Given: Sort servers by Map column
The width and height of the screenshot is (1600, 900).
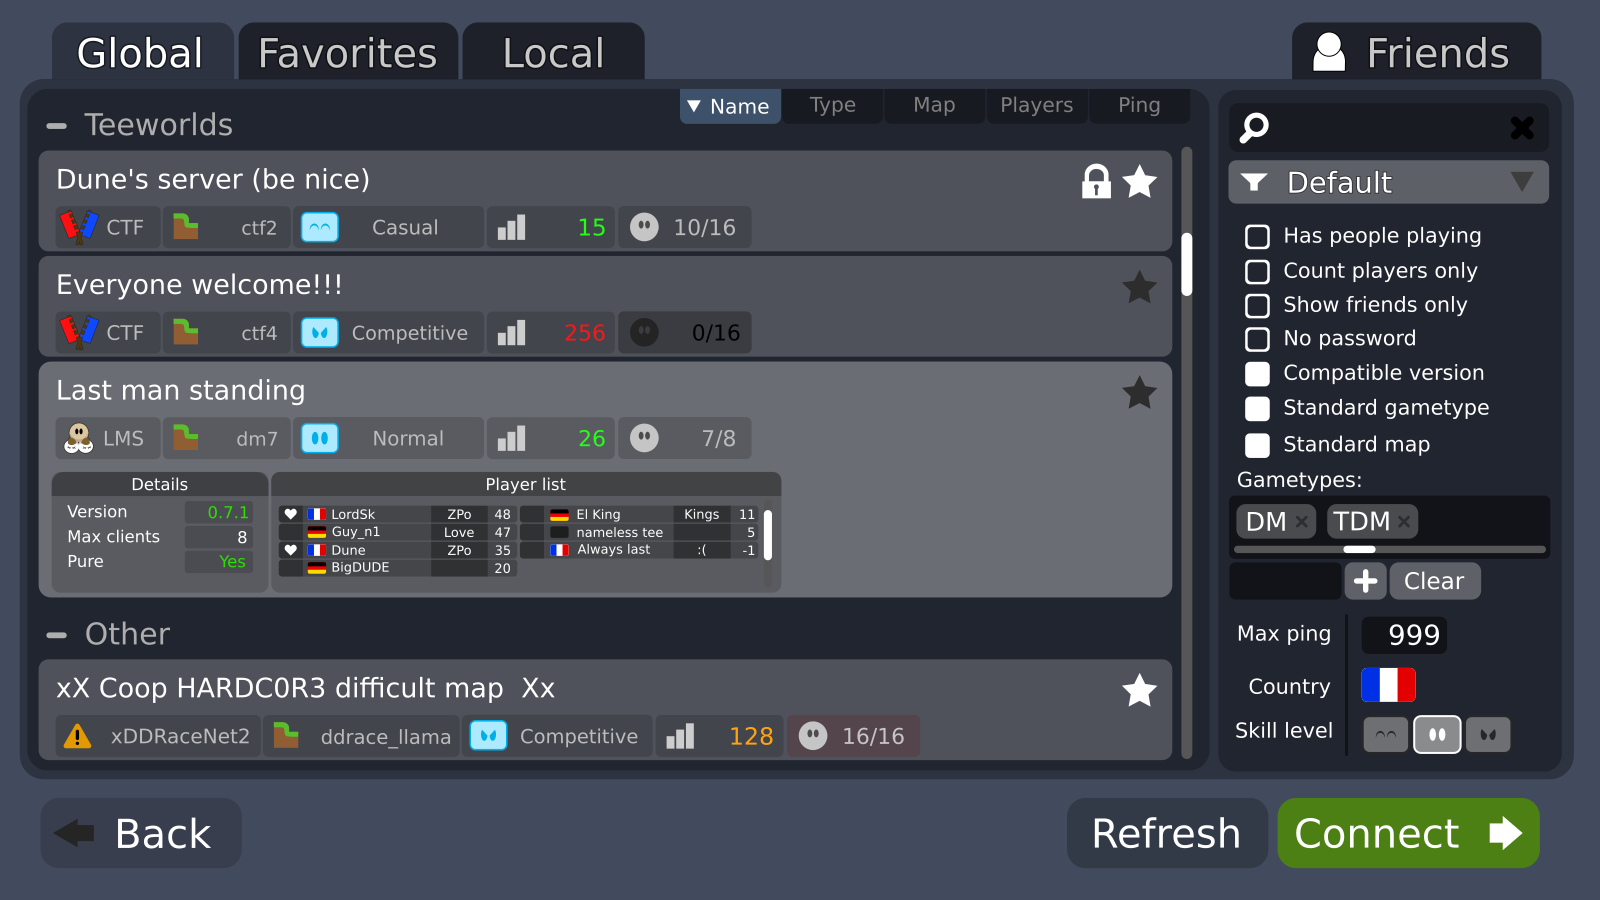Looking at the screenshot, I should (934, 106).
